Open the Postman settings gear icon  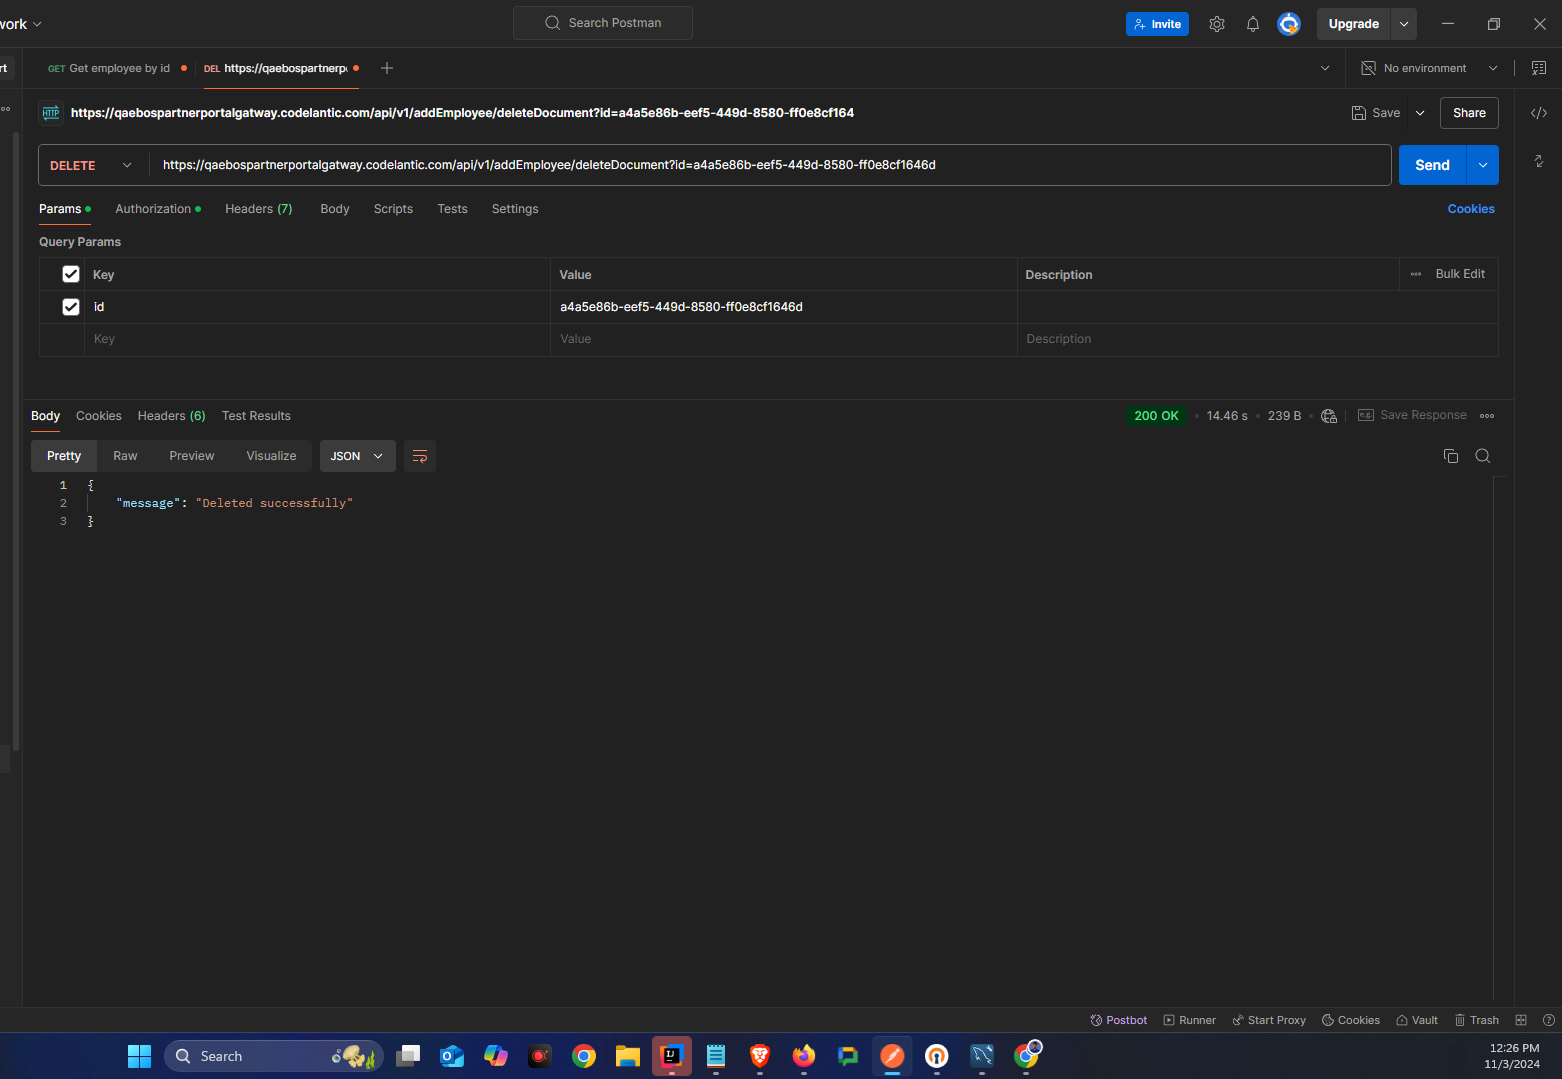pyautogui.click(x=1217, y=24)
